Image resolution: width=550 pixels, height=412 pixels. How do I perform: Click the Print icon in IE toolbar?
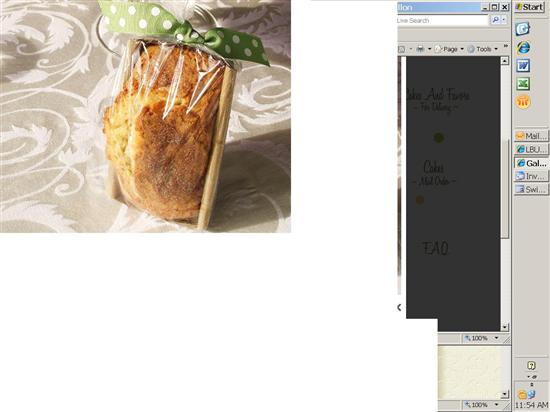pos(420,49)
